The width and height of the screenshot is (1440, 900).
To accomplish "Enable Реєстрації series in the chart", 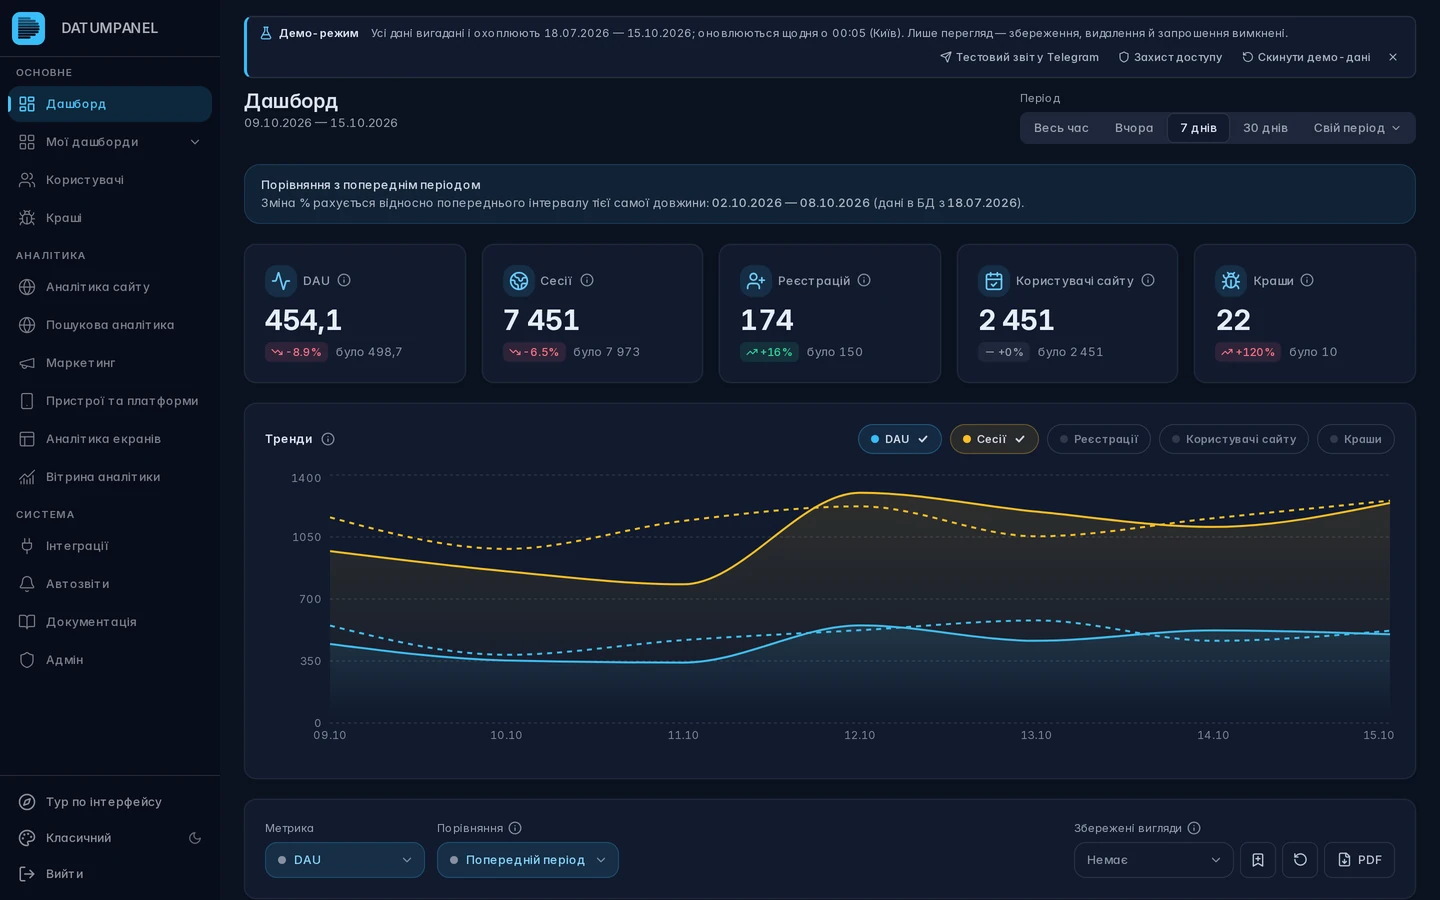I will click(1099, 439).
